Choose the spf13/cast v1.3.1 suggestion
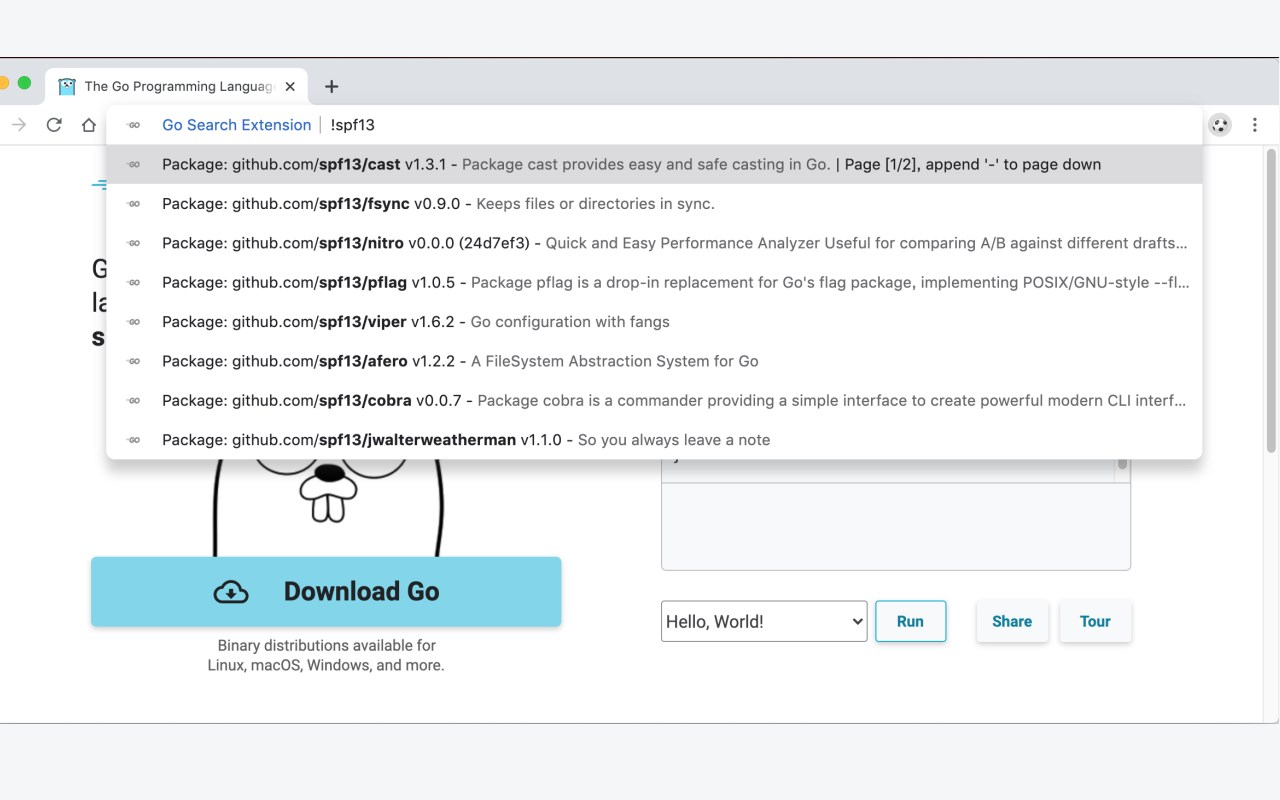The width and height of the screenshot is (1280, 800). (654, 164)
